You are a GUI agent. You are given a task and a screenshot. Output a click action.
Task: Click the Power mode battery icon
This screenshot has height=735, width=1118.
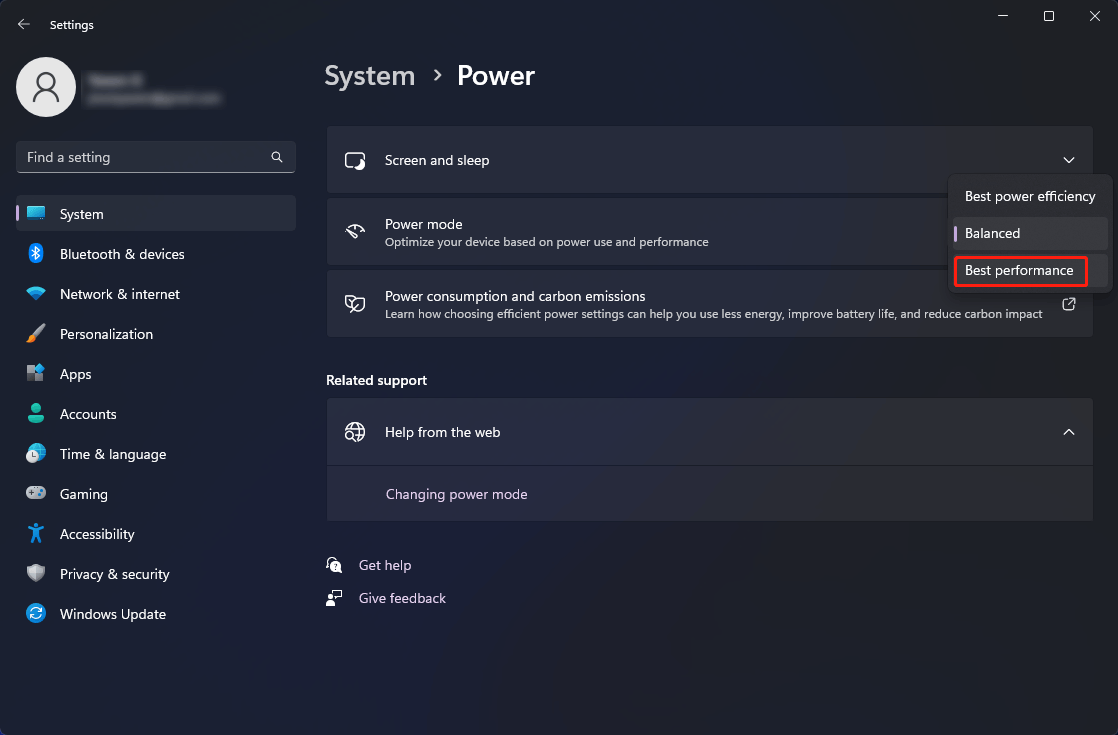point(355,231)
